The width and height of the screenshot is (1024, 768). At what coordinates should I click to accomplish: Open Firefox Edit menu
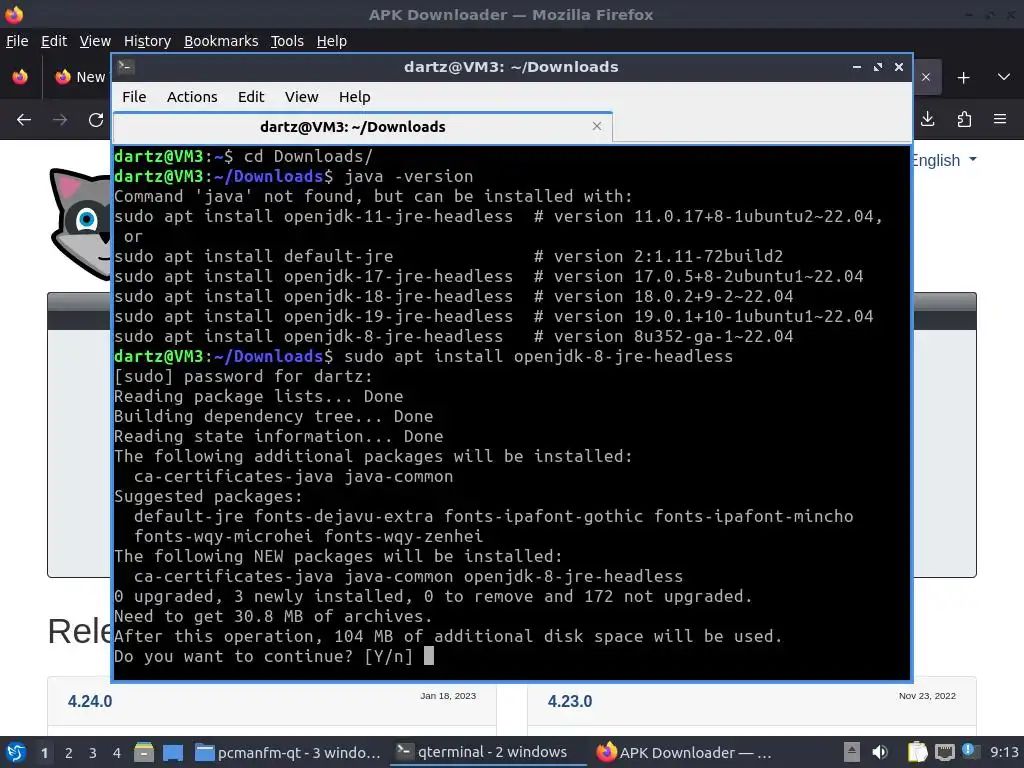(x=54, y=41)
